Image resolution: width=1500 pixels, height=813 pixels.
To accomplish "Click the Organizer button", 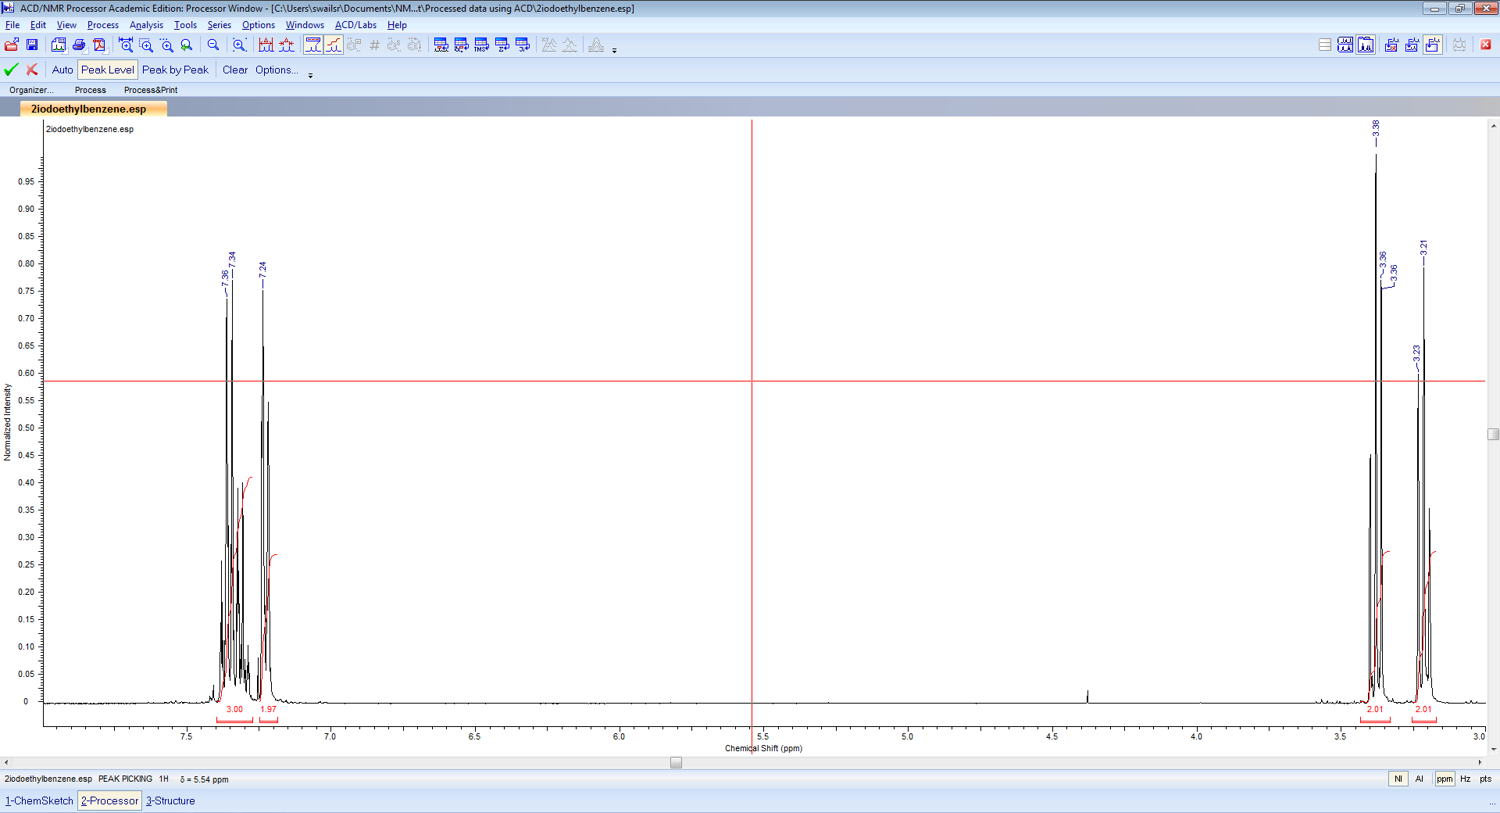I will point(31,90).
